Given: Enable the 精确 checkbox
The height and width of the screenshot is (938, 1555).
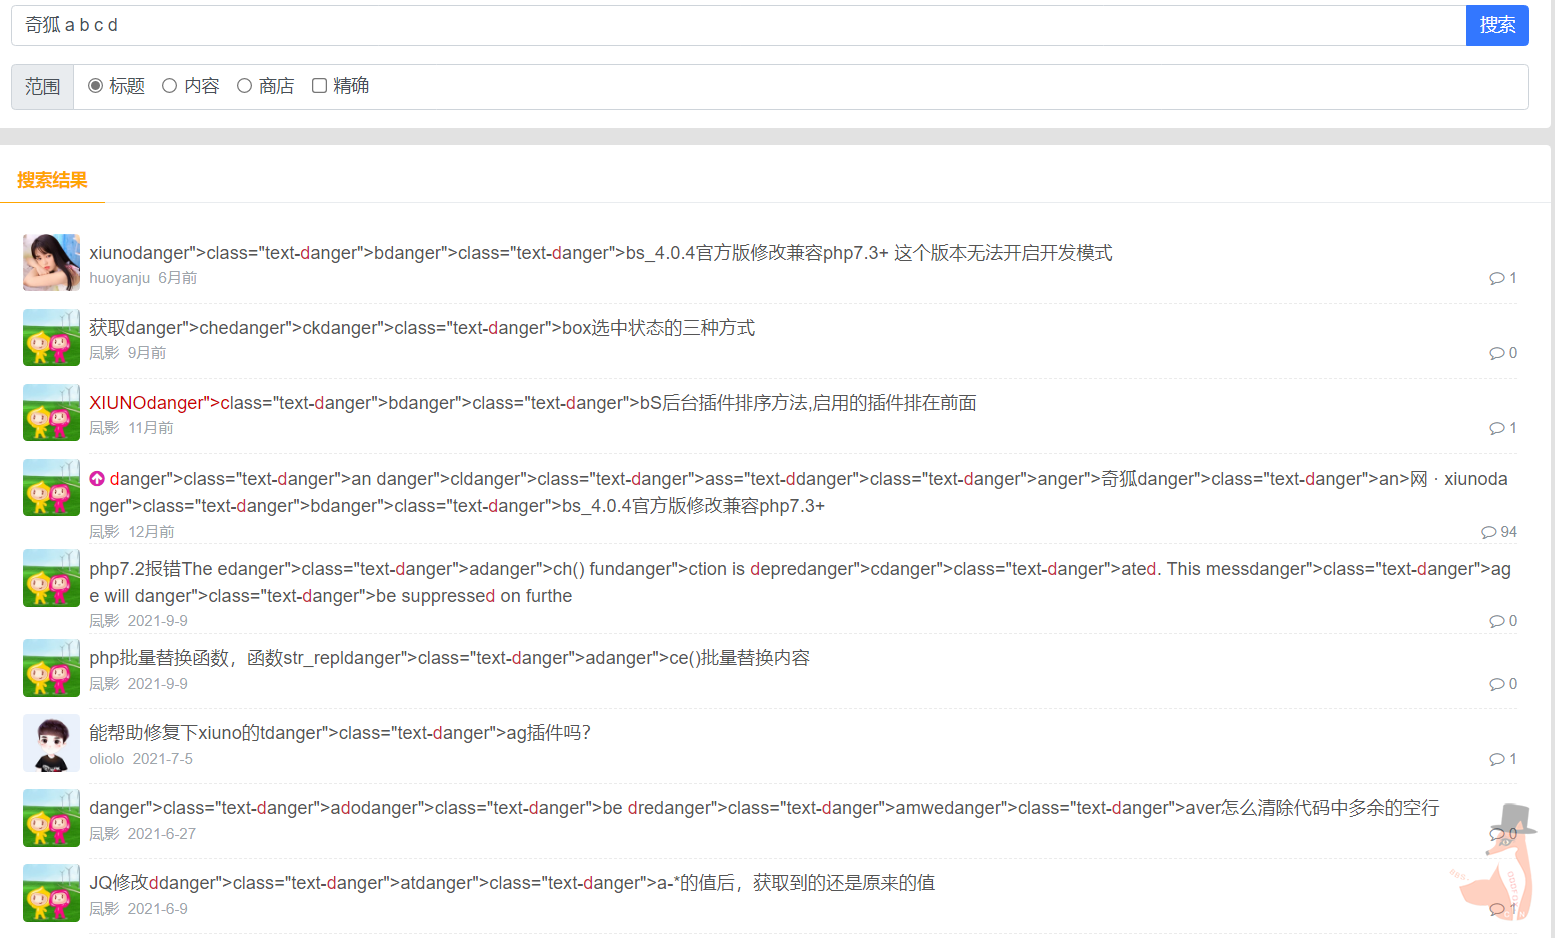Looking at the screenshot, I should tap(319, 86).
